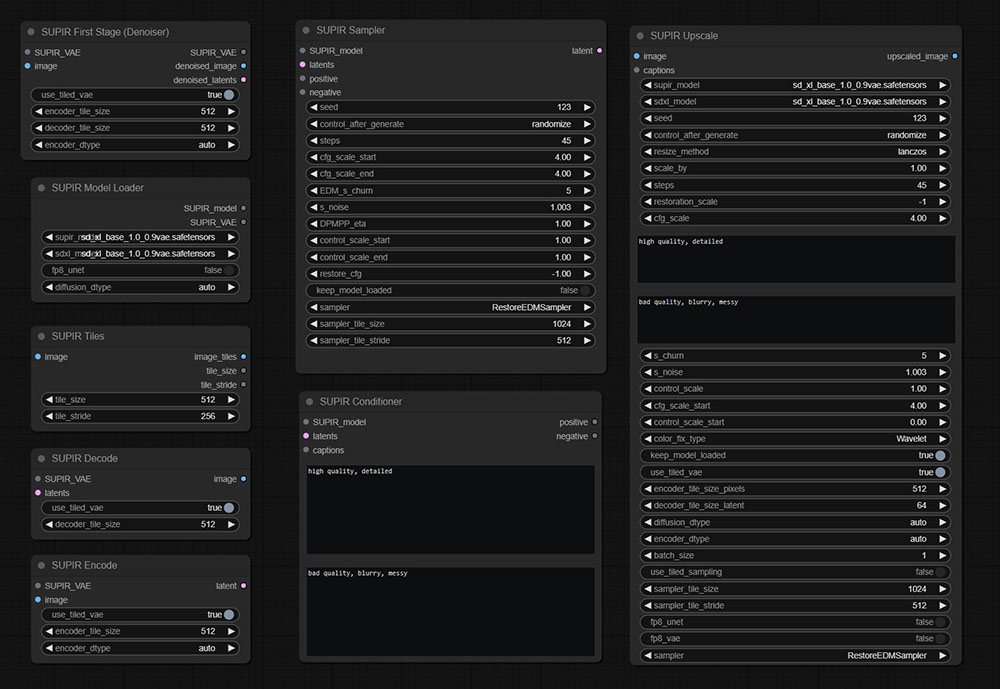
Task: Select the SUPIR Upscale node title
Action: click(x=684, y=36)
